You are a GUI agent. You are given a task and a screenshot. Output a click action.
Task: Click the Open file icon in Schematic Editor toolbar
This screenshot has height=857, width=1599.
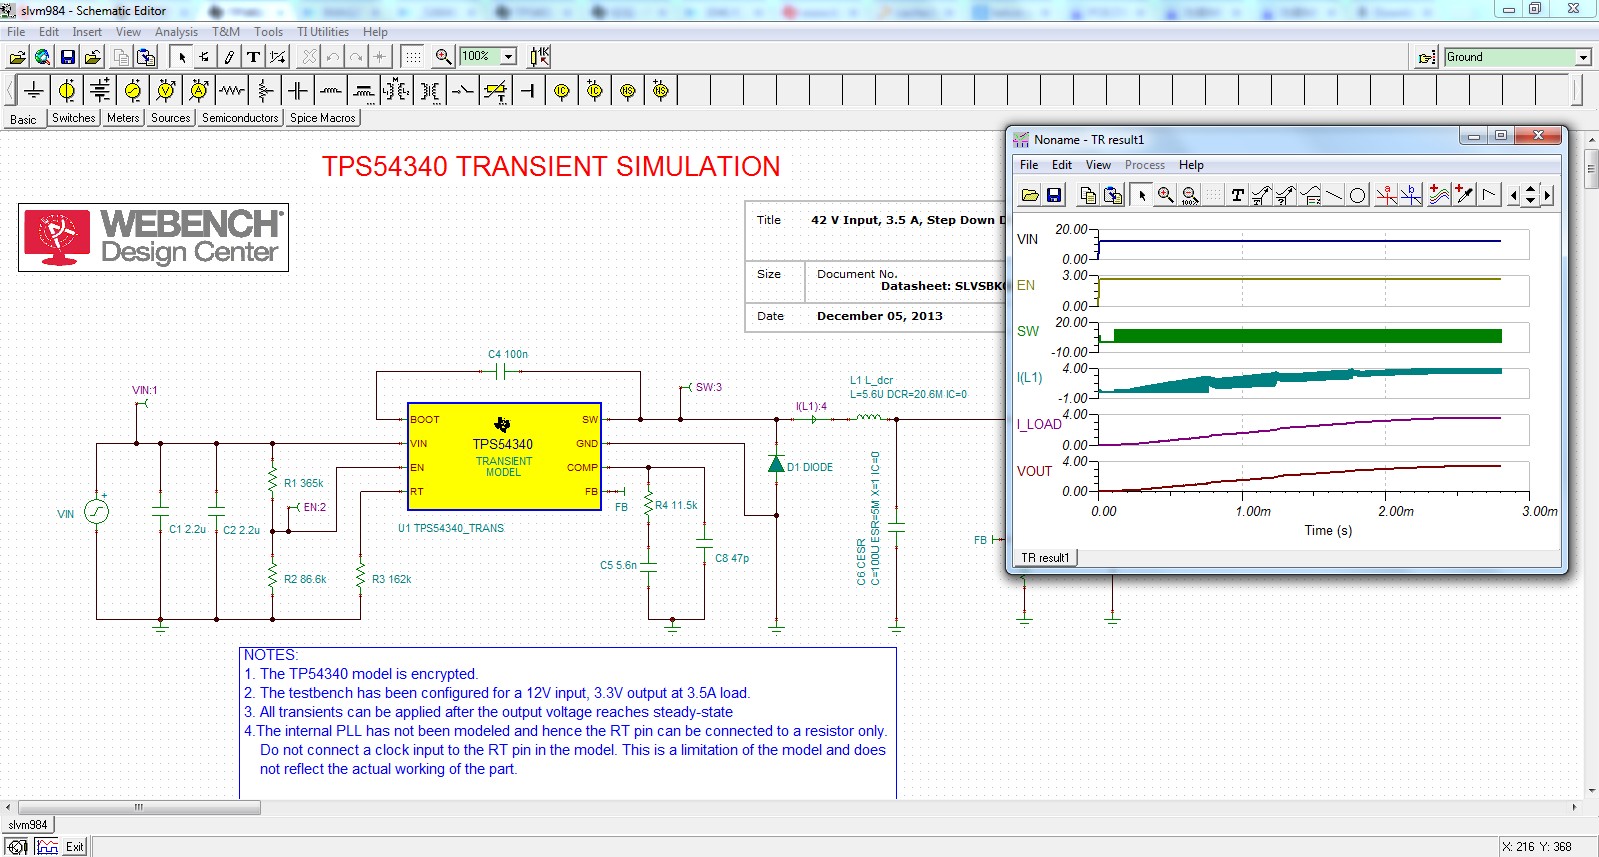pyautogui.click(x=18, y=57)
